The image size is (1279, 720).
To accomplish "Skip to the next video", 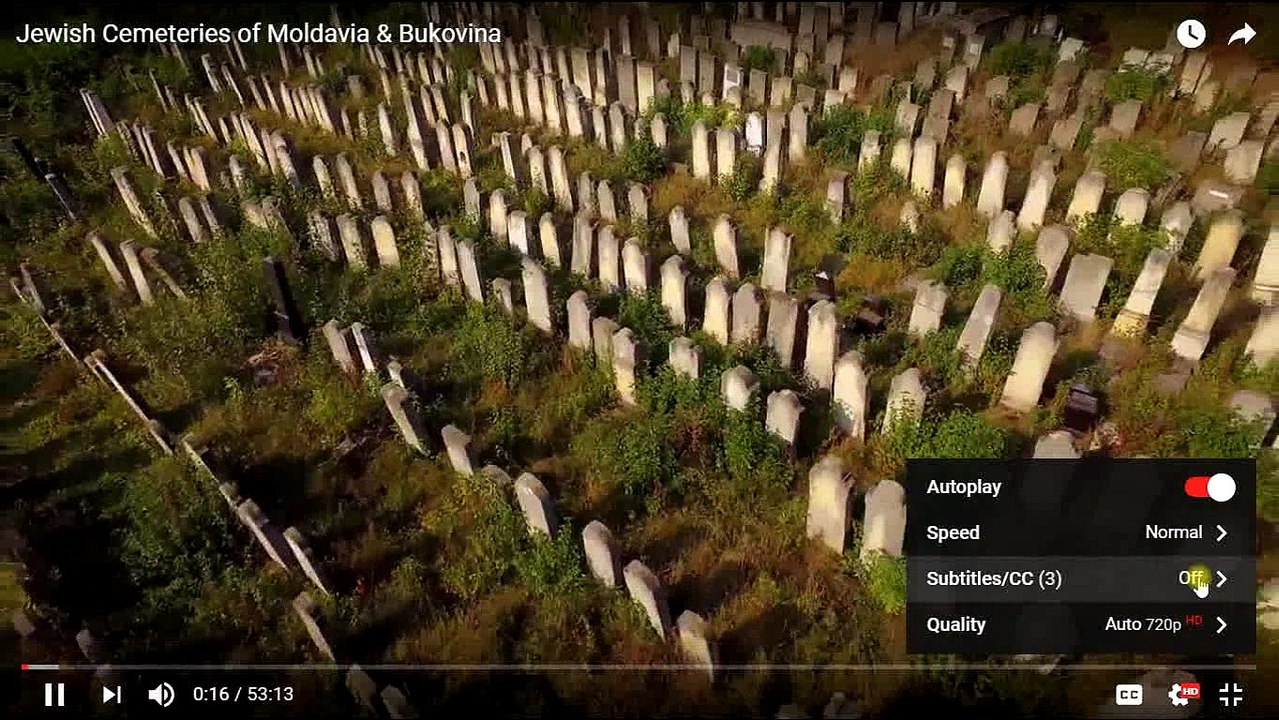I will (x=112, y=694).
